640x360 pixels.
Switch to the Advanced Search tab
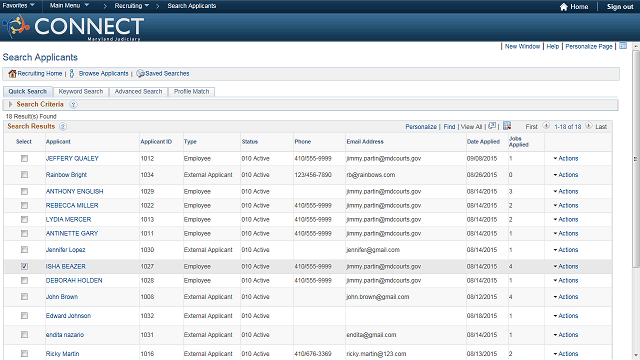pyautogui.click(x=138, y=91)
